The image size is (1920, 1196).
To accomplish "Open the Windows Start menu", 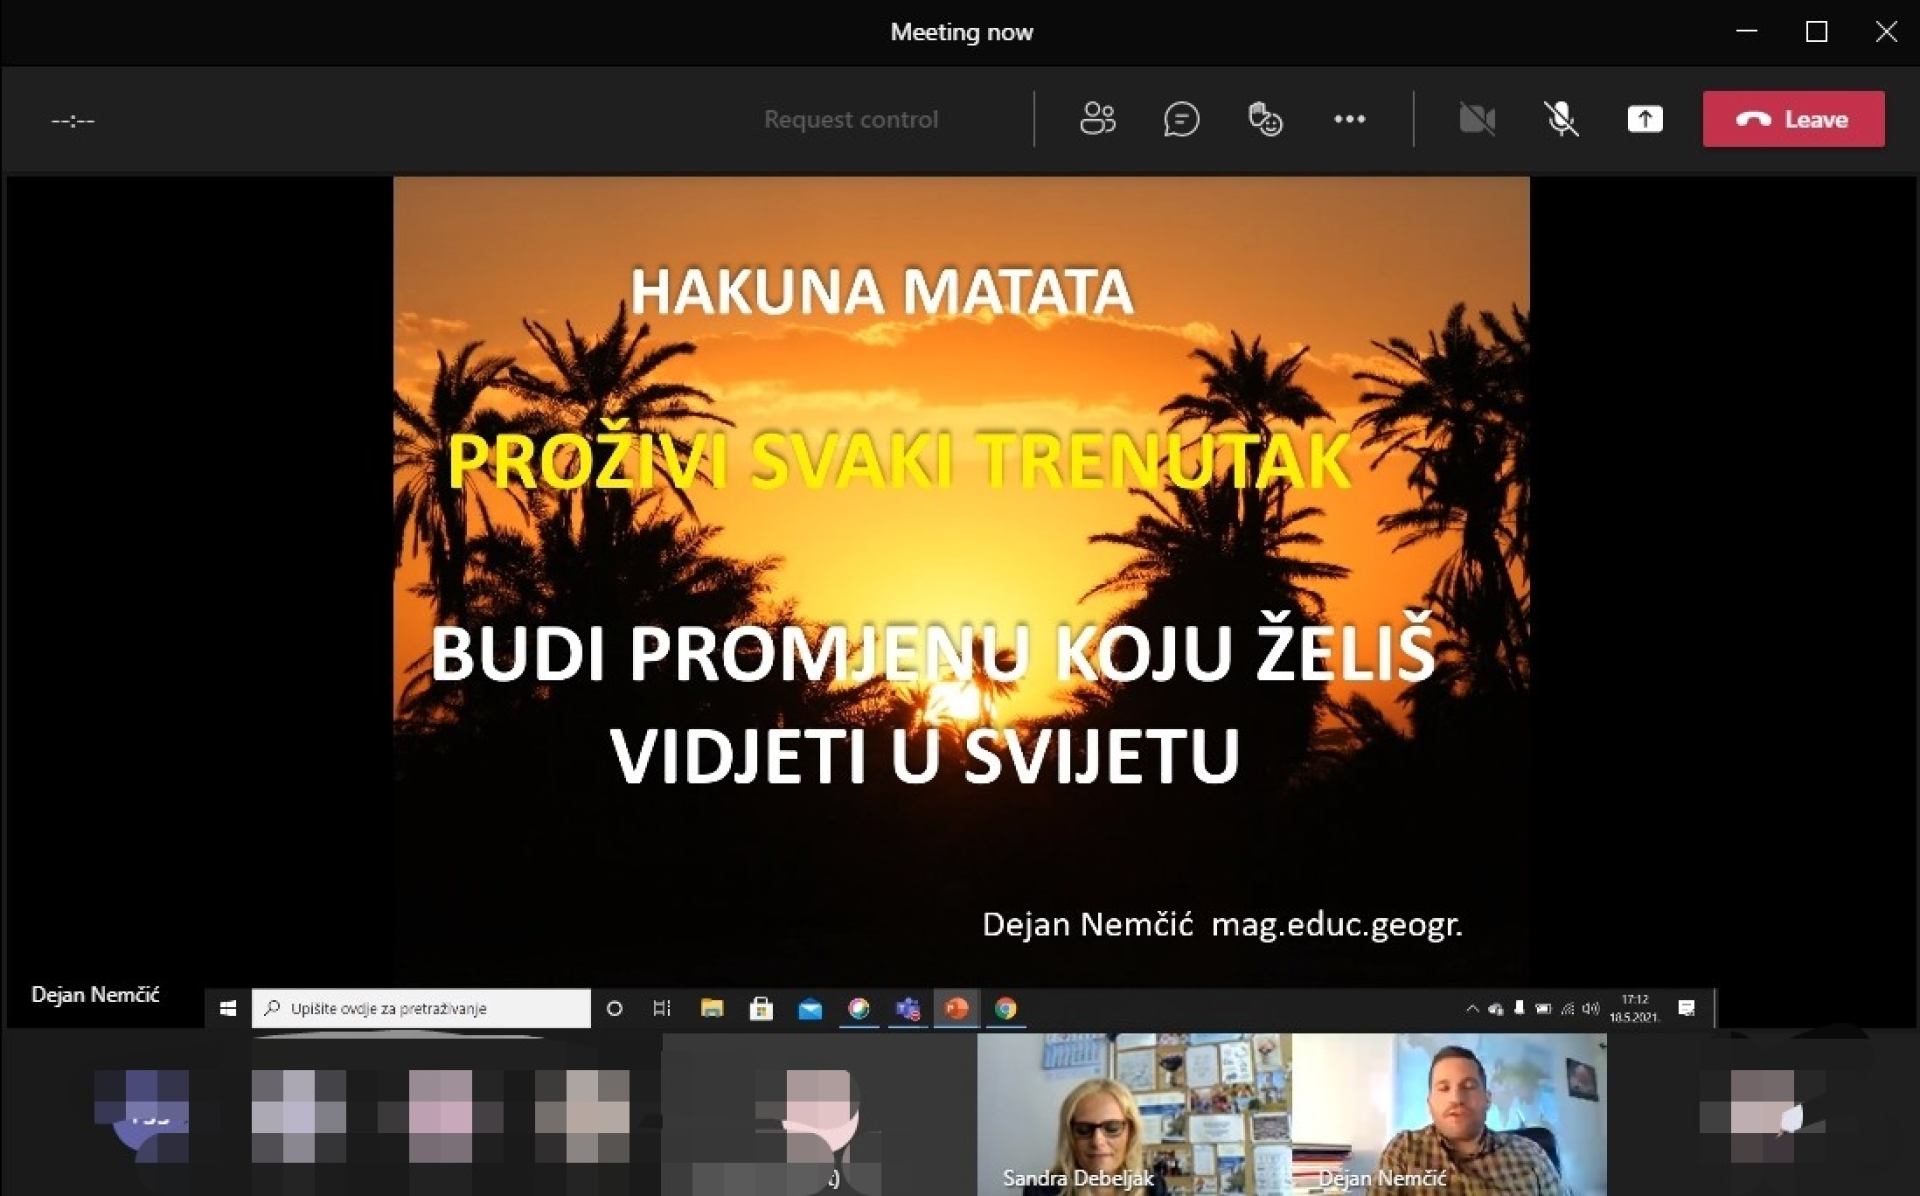I will coord(227,1009).
